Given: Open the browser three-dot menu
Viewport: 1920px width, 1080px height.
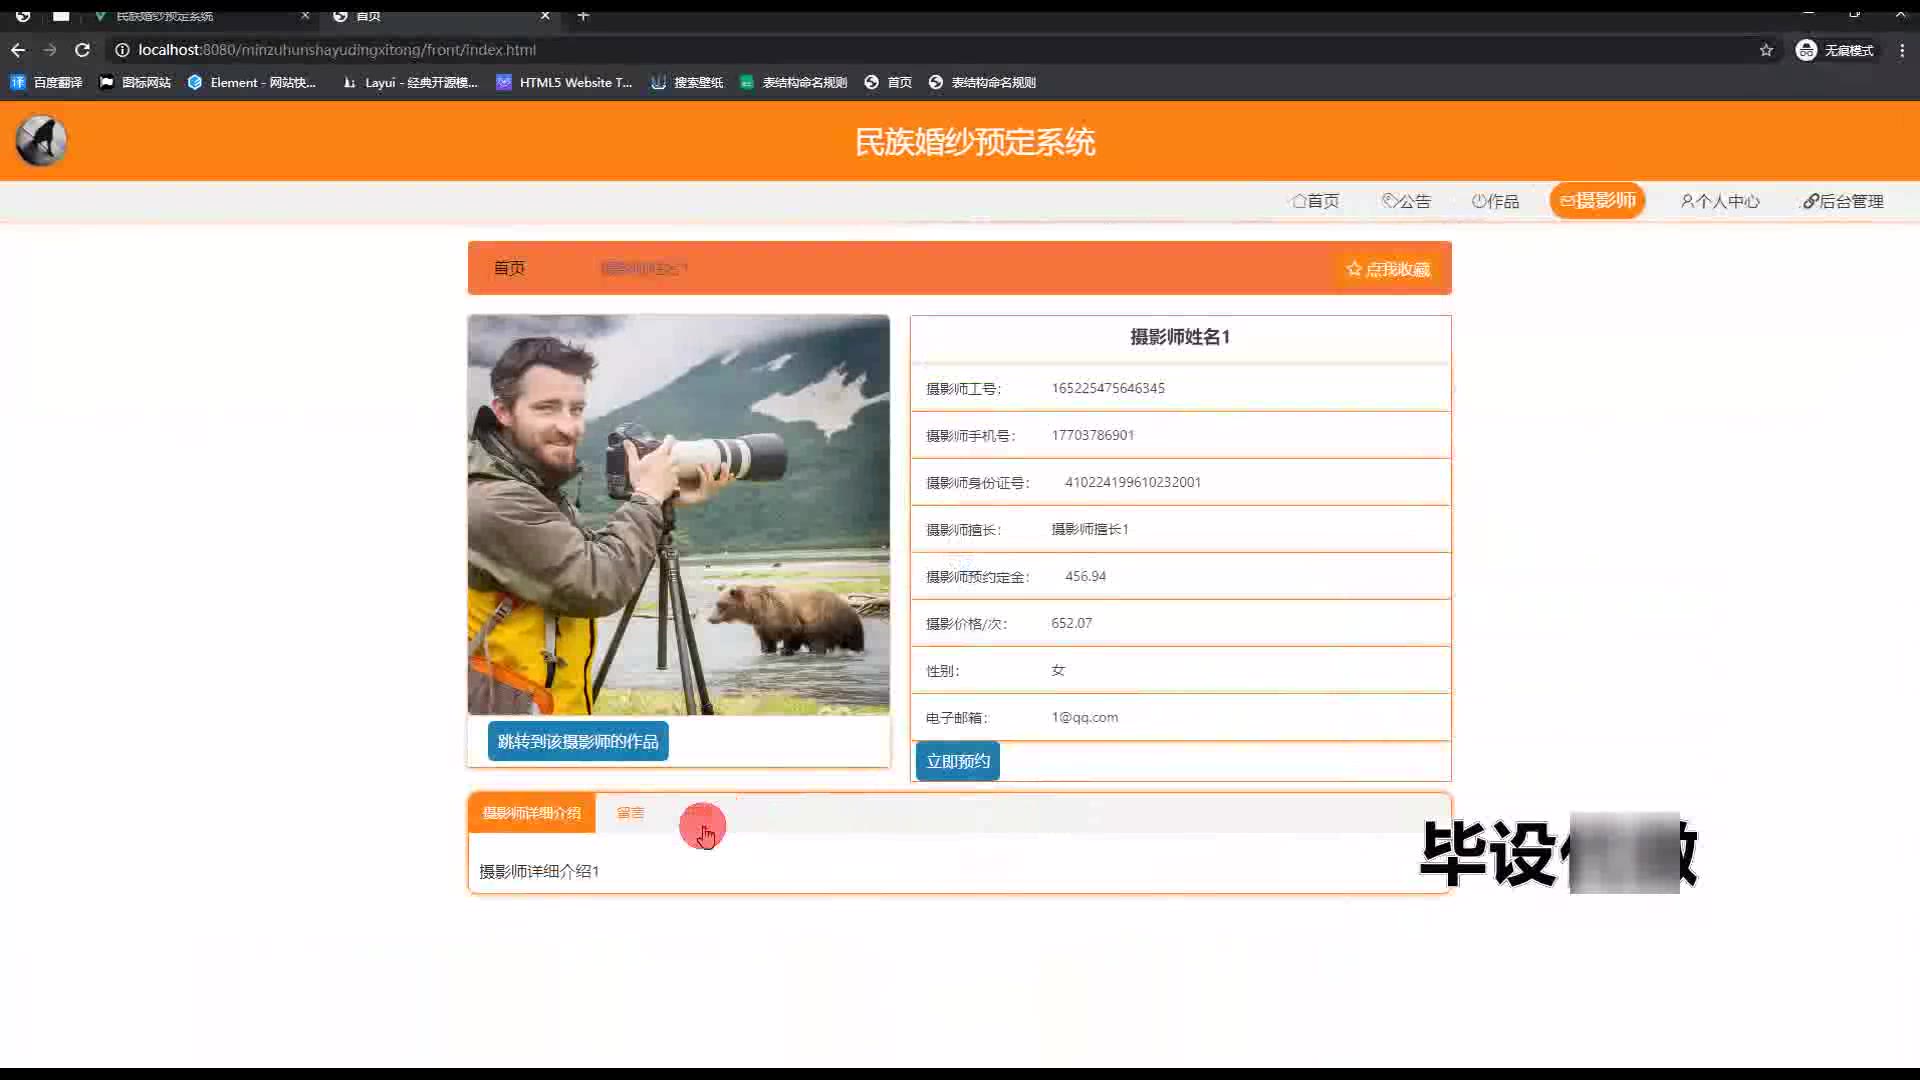Looking at the screenshot, I should tap(1902, 50).
